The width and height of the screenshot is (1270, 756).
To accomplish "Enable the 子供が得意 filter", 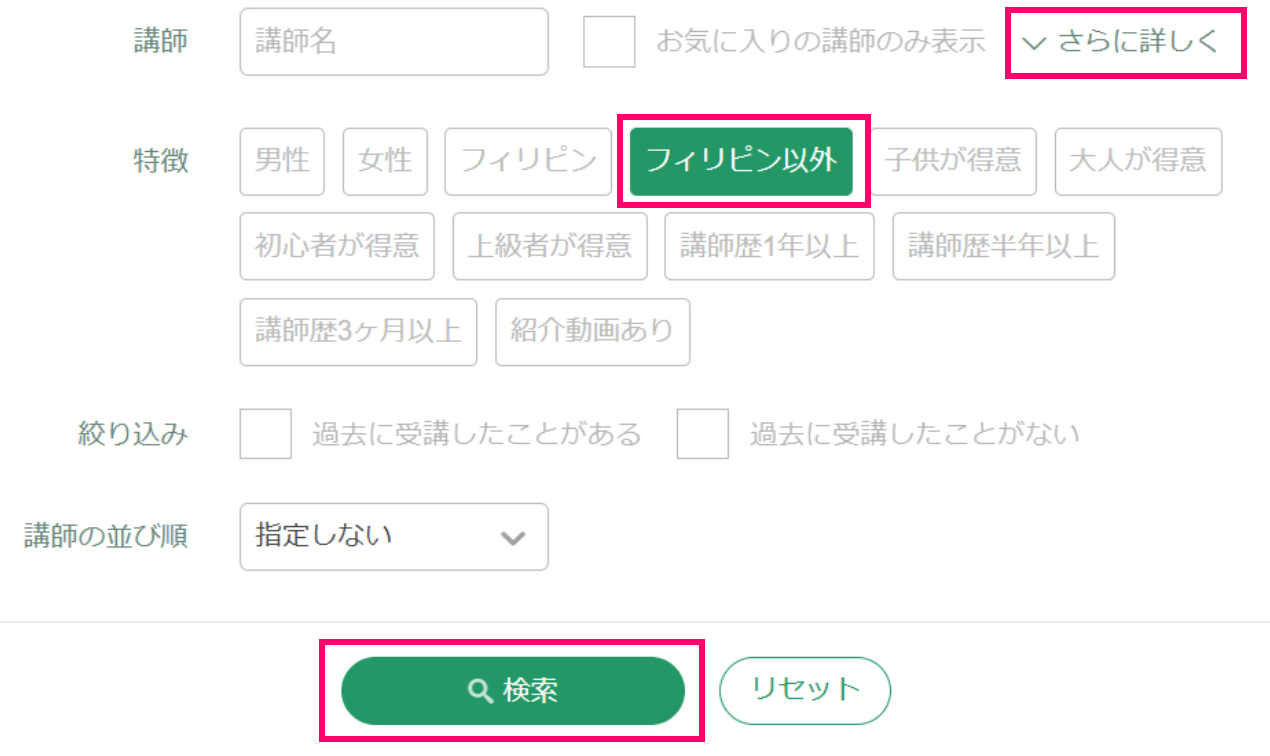I will click(953, 162).
